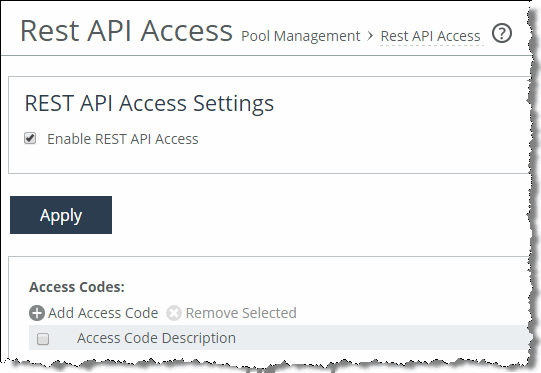The width and height of the screenshot is (541, 373).
Task: Open the Rest API Access breadcrumb link
Action: (430, 36)
